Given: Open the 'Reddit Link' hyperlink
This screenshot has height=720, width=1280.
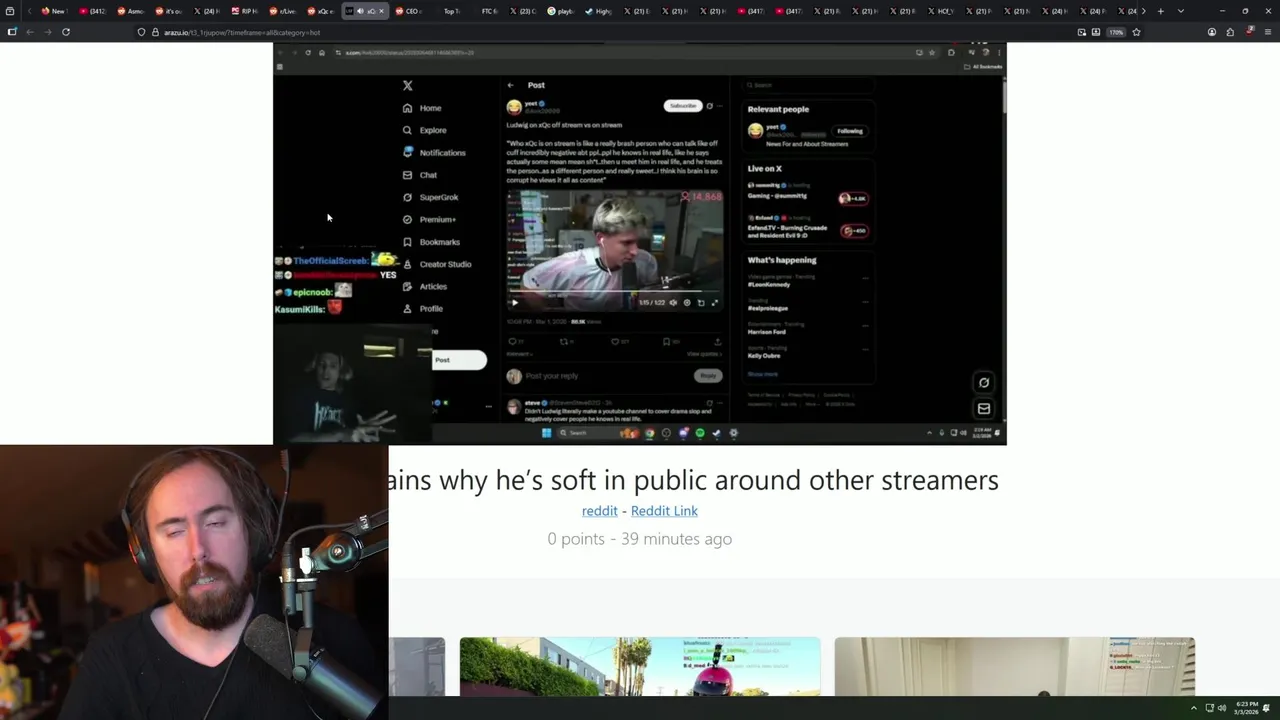Looking at the screenshot, I should [664, 511].
